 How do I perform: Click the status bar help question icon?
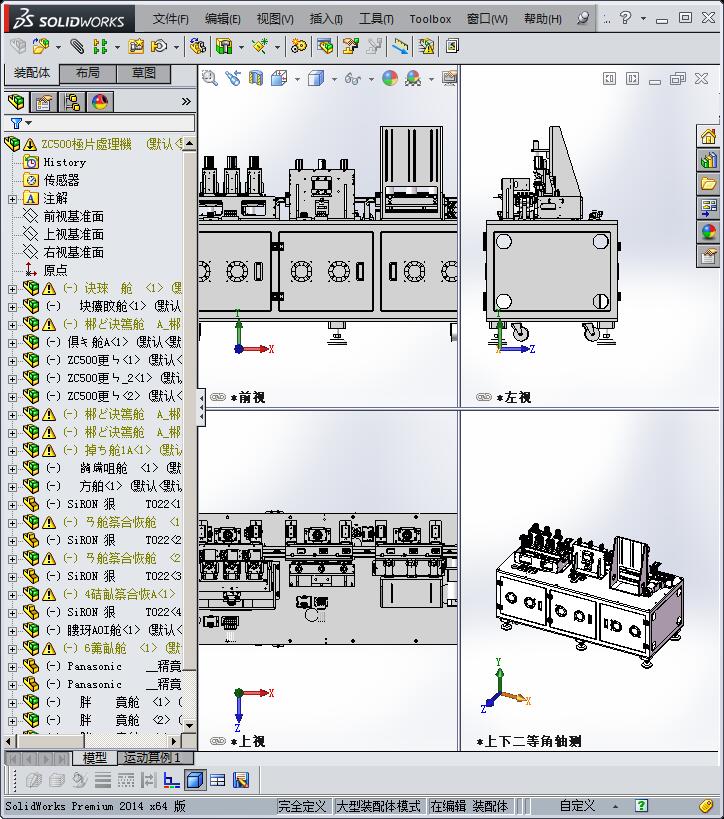pyautogui.click(x=641, y=806)
